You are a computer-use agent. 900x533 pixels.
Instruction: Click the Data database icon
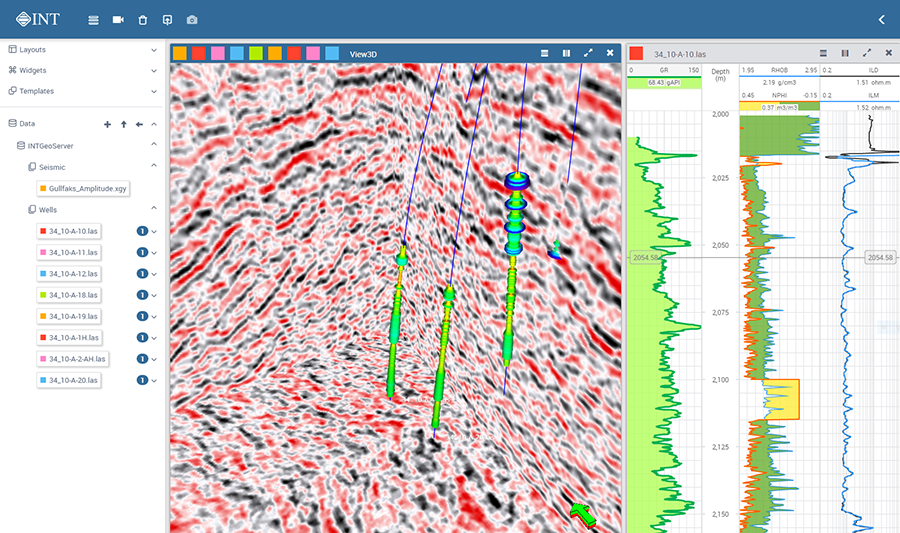(12, 123)
